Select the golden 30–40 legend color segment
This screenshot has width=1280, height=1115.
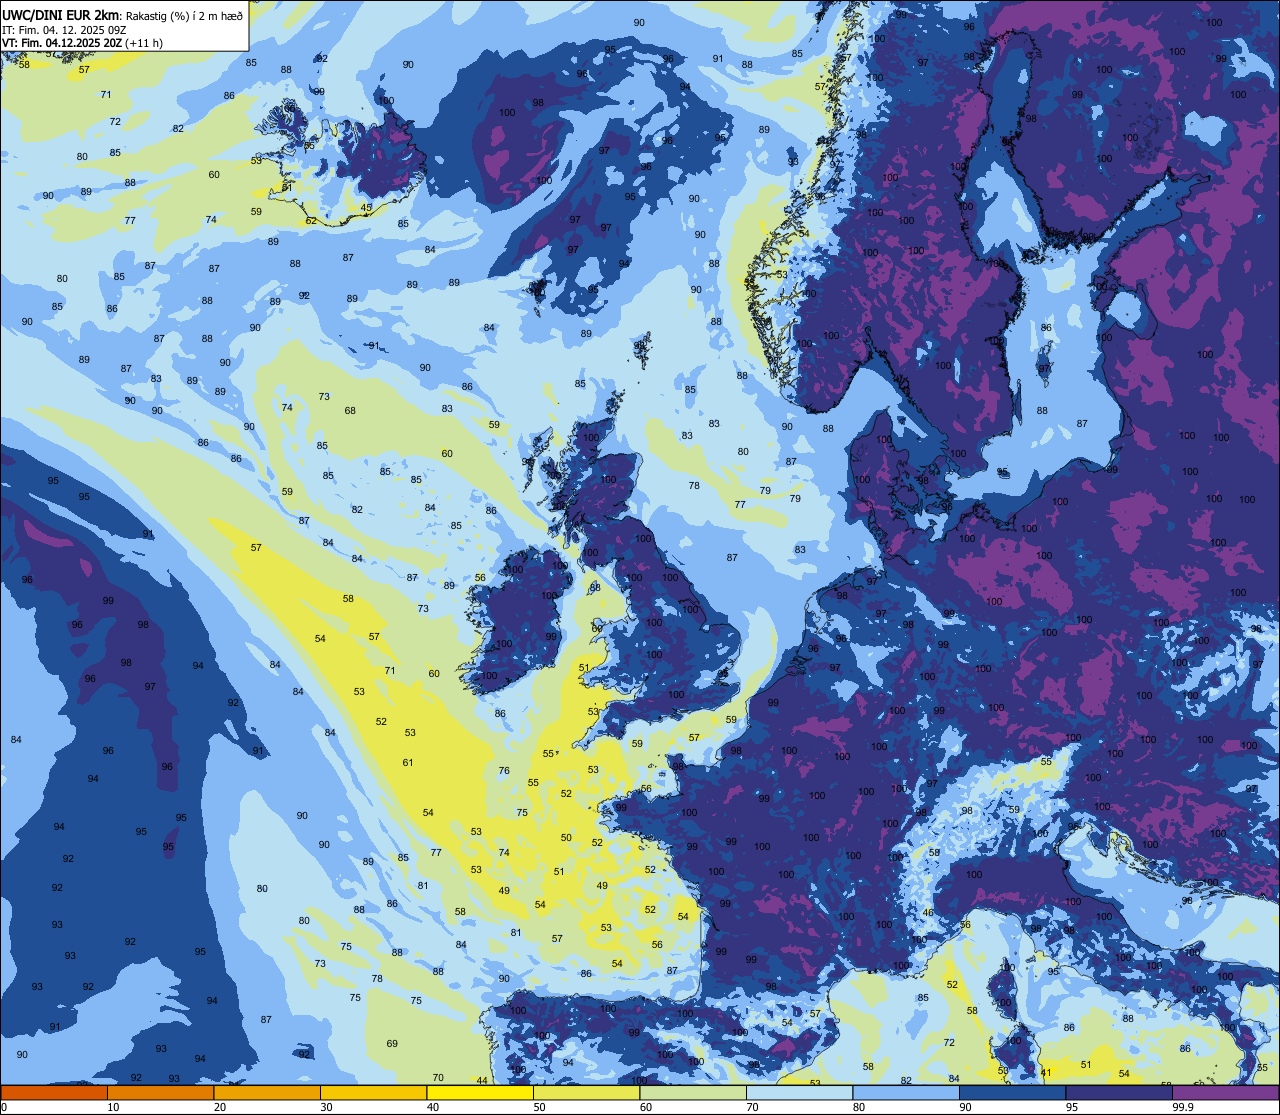point(373,1092)
